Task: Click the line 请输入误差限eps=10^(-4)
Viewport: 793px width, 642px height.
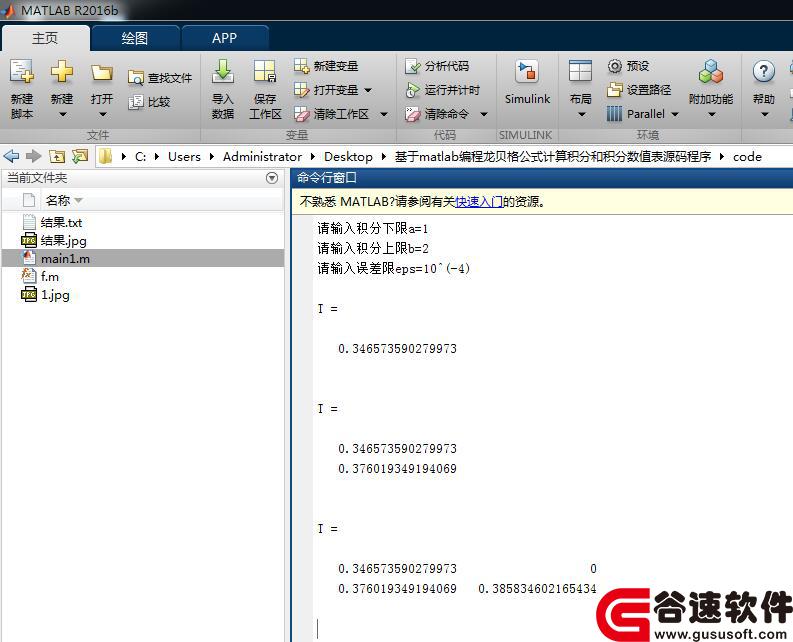Action: [393, 268]
